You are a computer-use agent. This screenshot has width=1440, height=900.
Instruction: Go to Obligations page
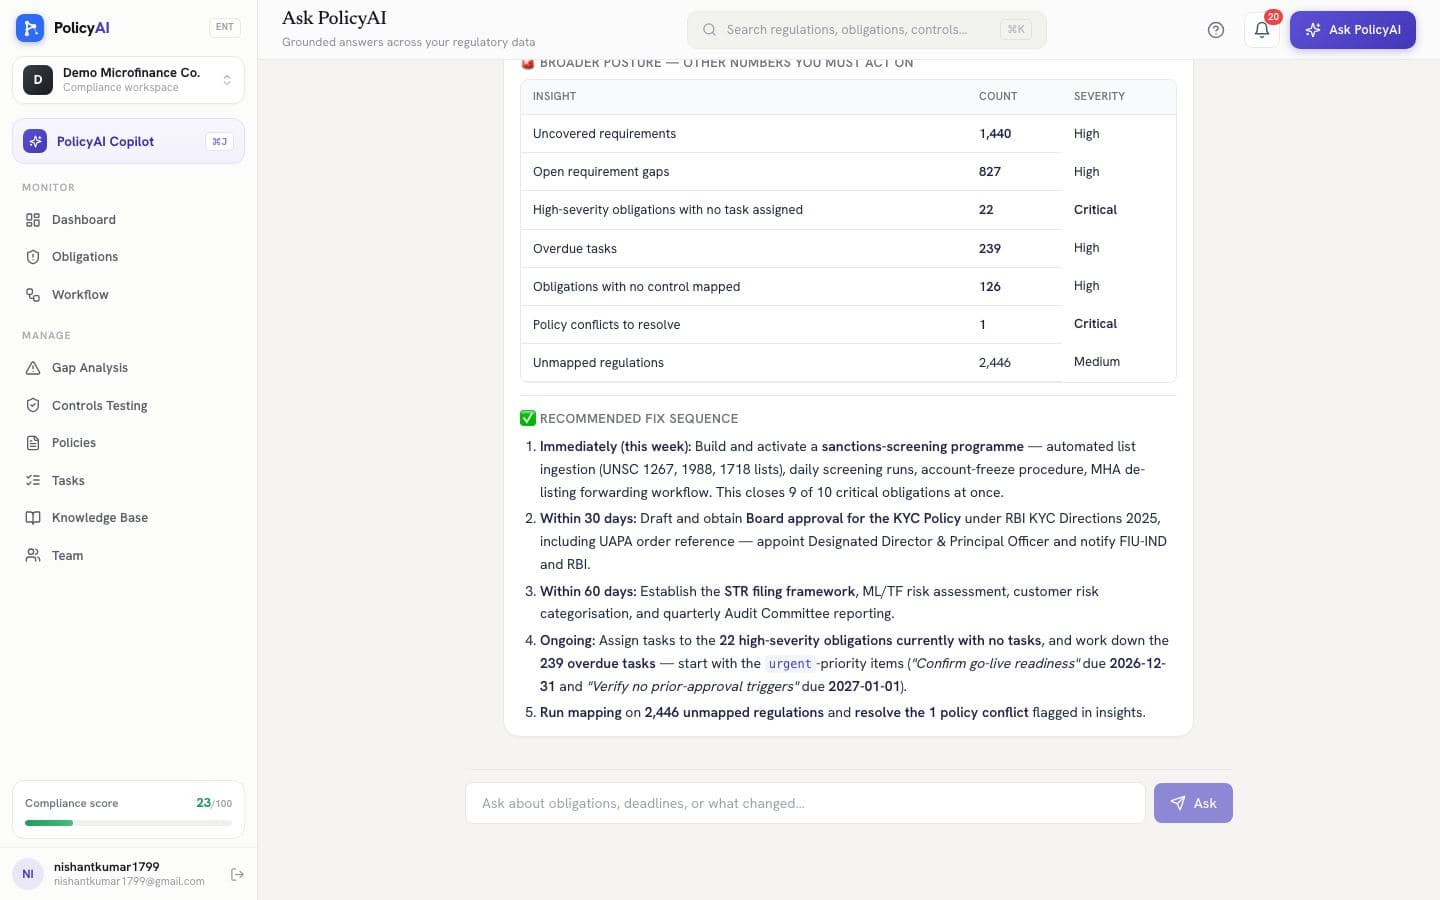pos(128,257)
